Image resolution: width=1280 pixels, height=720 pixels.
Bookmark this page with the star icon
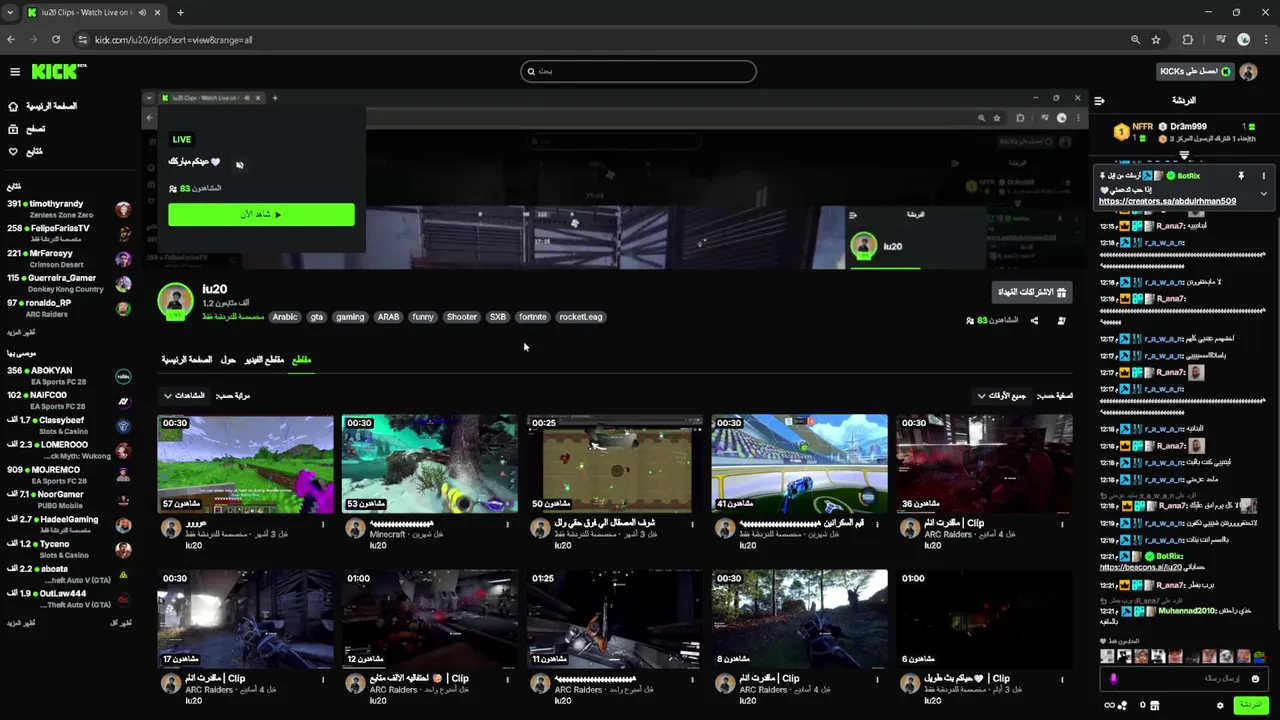point(1156,40)
